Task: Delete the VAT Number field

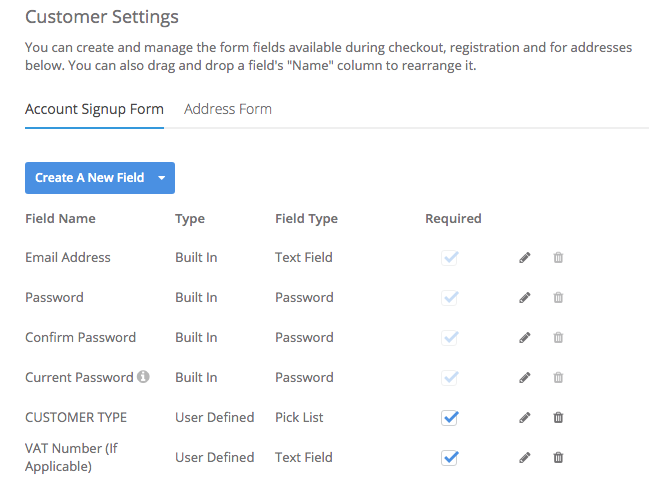Action: coord(558,458)
